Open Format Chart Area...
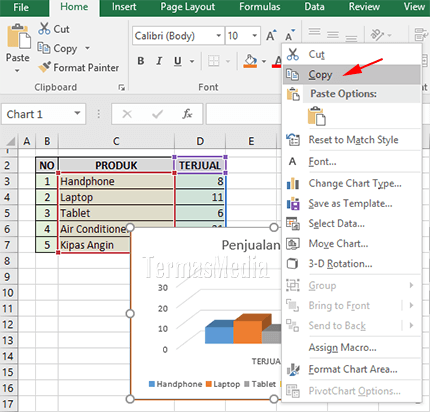This screenshot has width=430, height=412. tap(351, 369)
